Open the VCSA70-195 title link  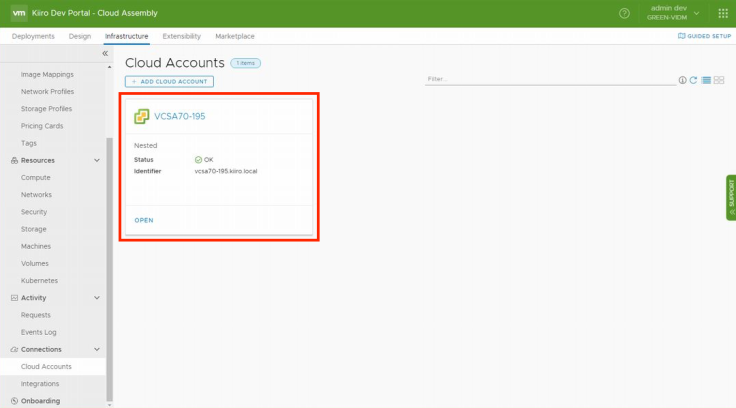click(179, 116)
